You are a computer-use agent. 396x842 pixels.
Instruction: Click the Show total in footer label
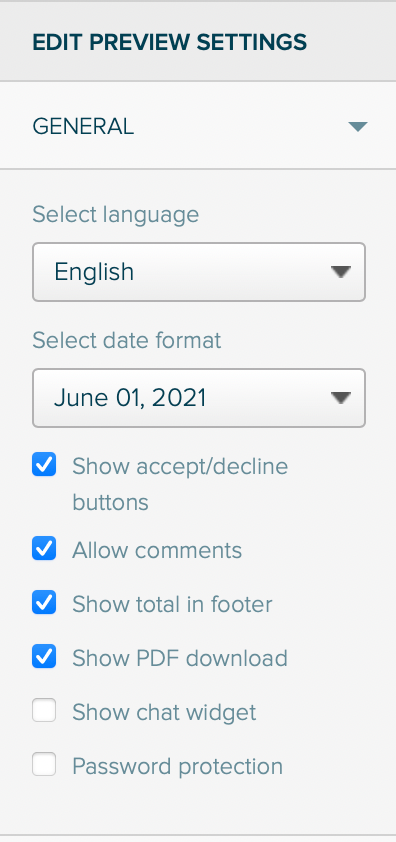tap(172, 604)
